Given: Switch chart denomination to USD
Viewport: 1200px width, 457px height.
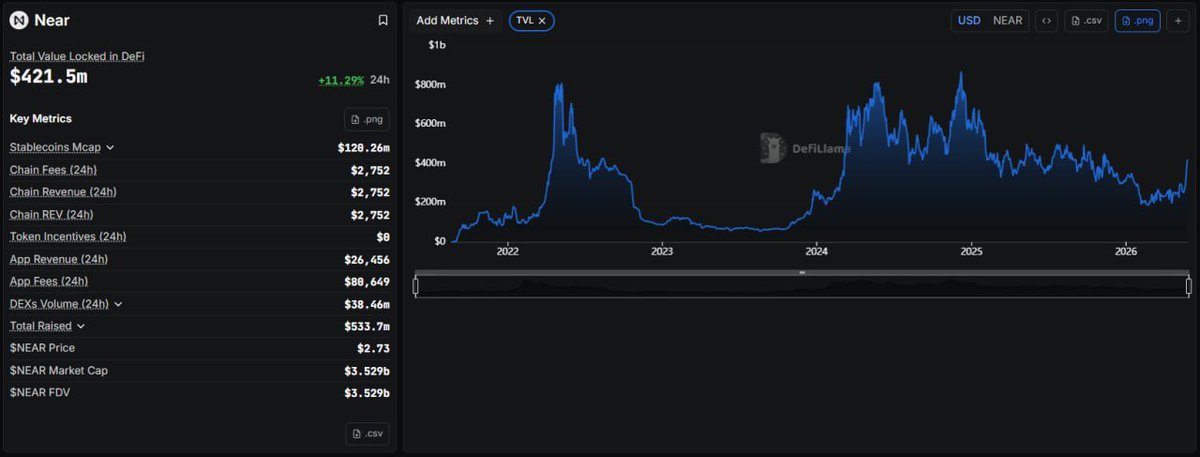Looking at the screenshot, I should (x=969, y=20).
